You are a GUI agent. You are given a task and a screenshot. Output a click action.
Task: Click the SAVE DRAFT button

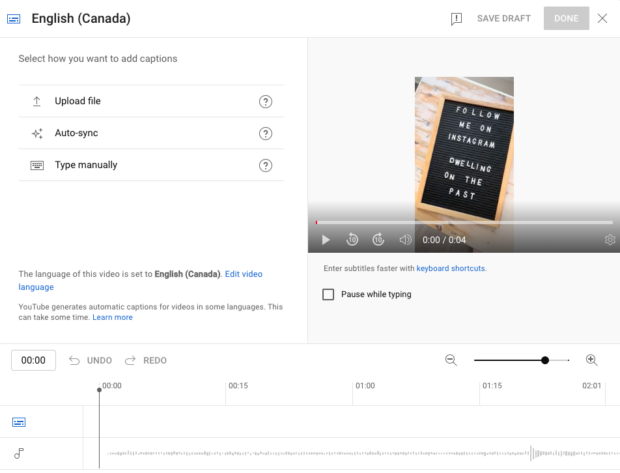pyautogui.click(x=503, y=18)
